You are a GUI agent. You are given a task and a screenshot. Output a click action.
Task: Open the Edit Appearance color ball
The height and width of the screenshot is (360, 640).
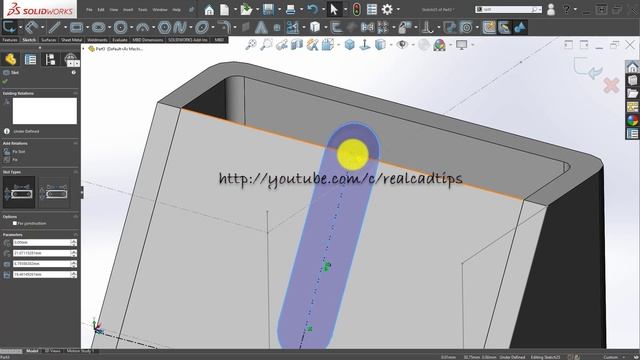click(x=439, y=44)
